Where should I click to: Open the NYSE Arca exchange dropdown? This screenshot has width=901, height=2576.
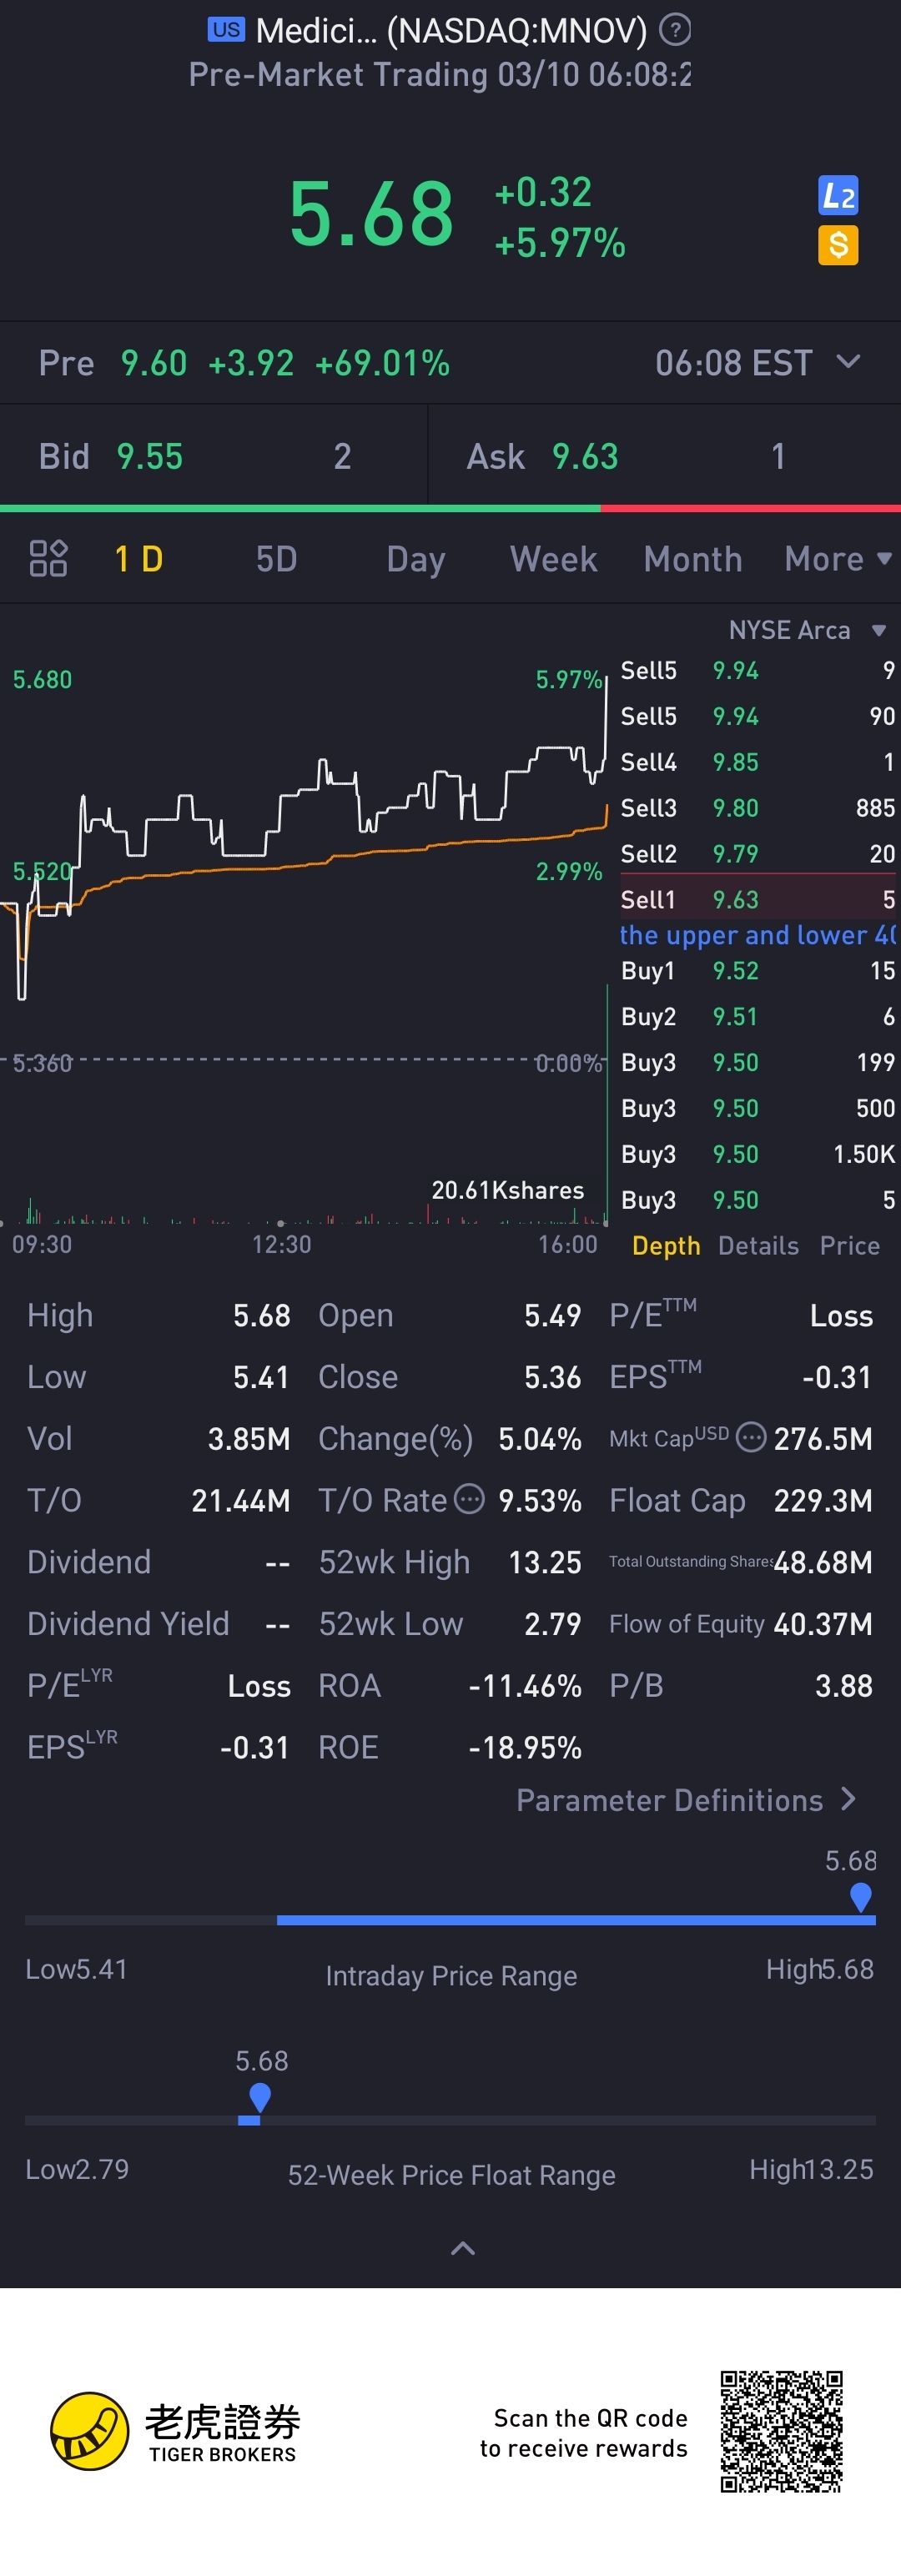tap(808, 630)
